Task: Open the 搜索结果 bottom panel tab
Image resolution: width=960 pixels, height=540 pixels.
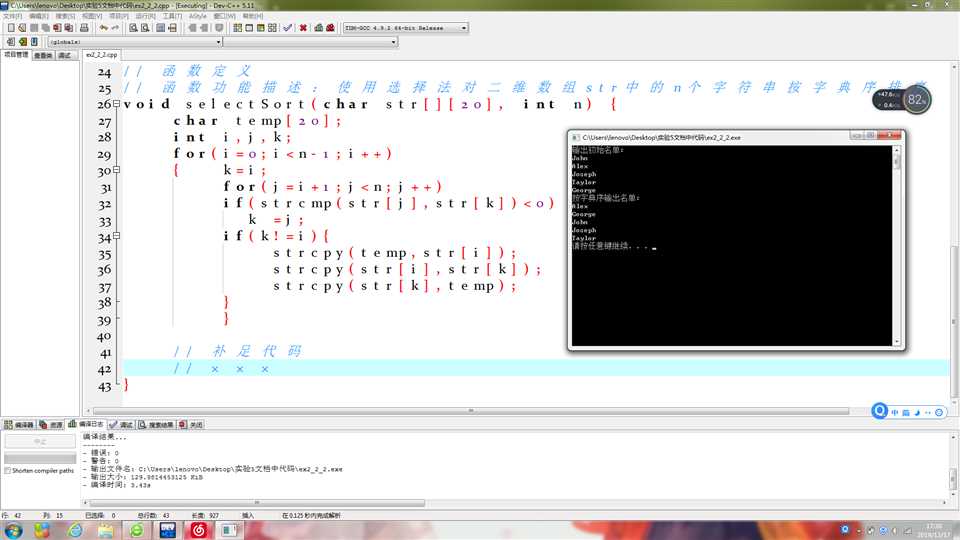Action: pos(156,425)
